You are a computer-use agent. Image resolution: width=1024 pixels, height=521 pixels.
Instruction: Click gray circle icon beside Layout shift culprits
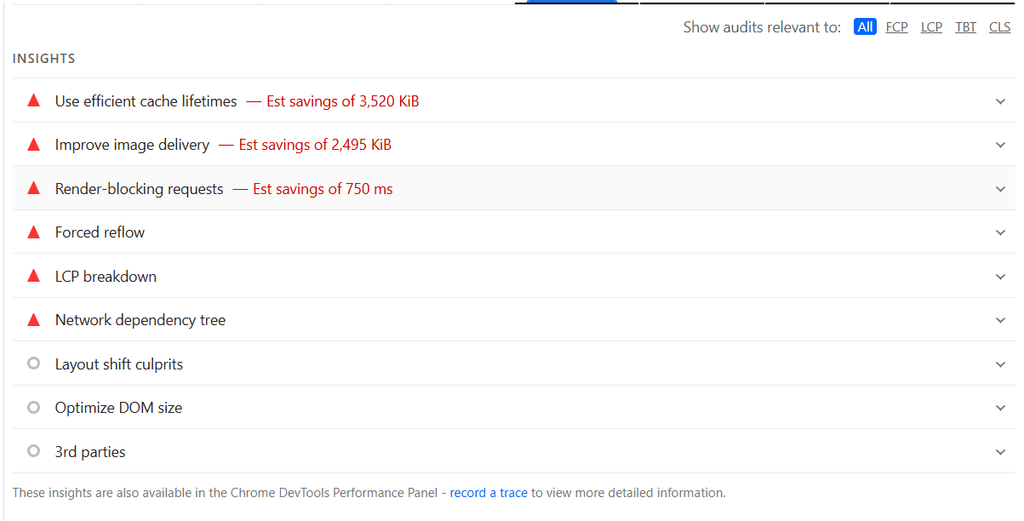tap(34, 363)
